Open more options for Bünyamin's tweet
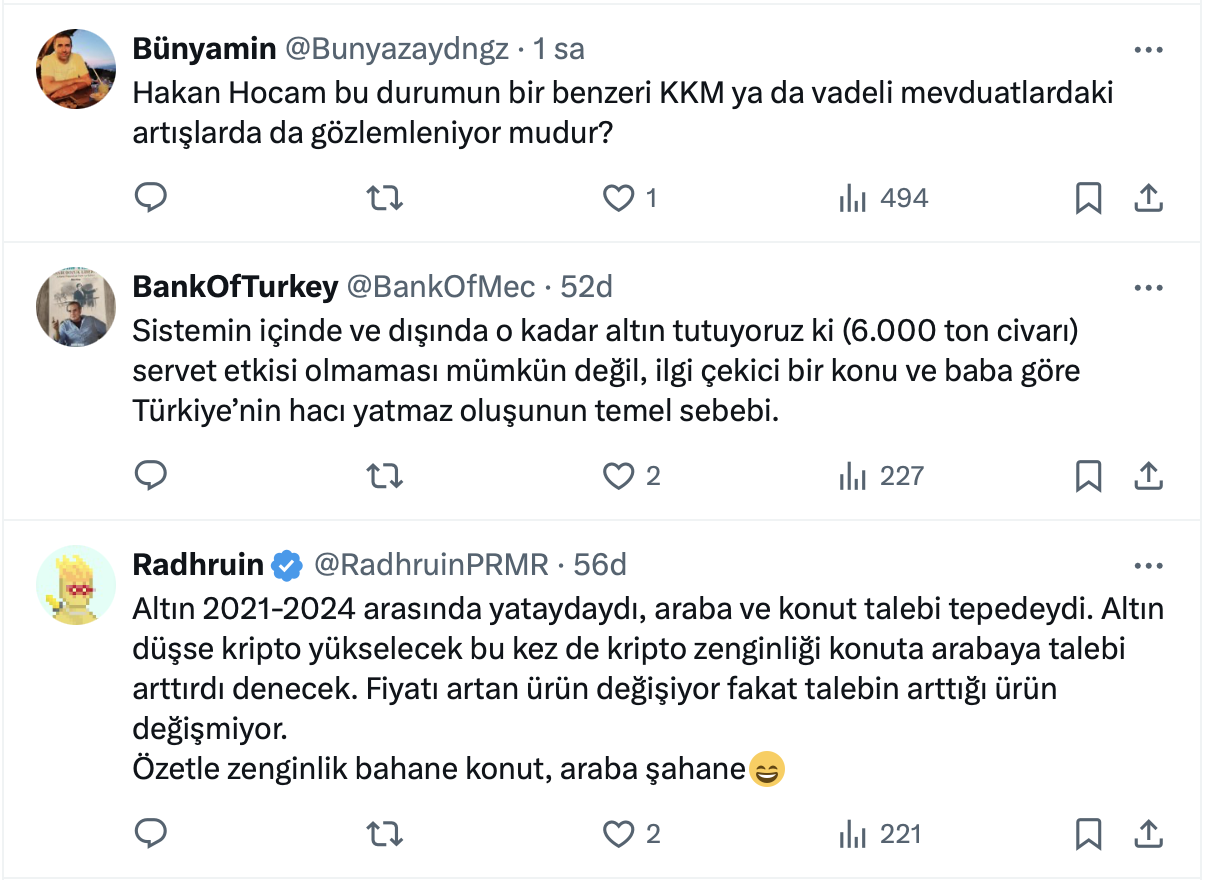 click(x=1147, y=49)
